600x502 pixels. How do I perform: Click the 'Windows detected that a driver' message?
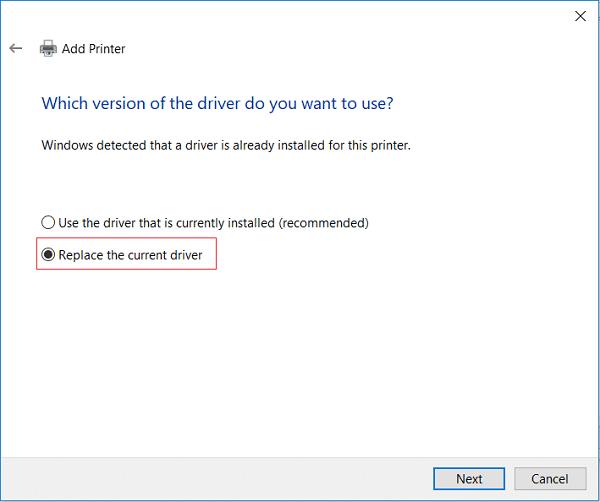(226, 145)
